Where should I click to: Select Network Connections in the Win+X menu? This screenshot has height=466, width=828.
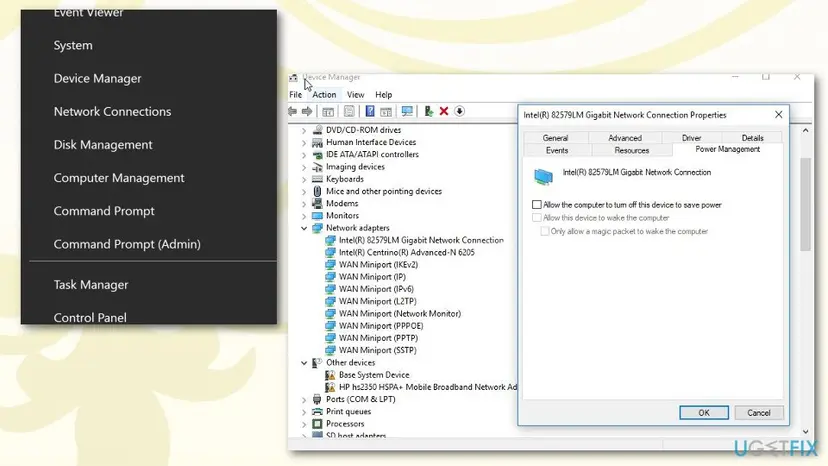(112, 111)
